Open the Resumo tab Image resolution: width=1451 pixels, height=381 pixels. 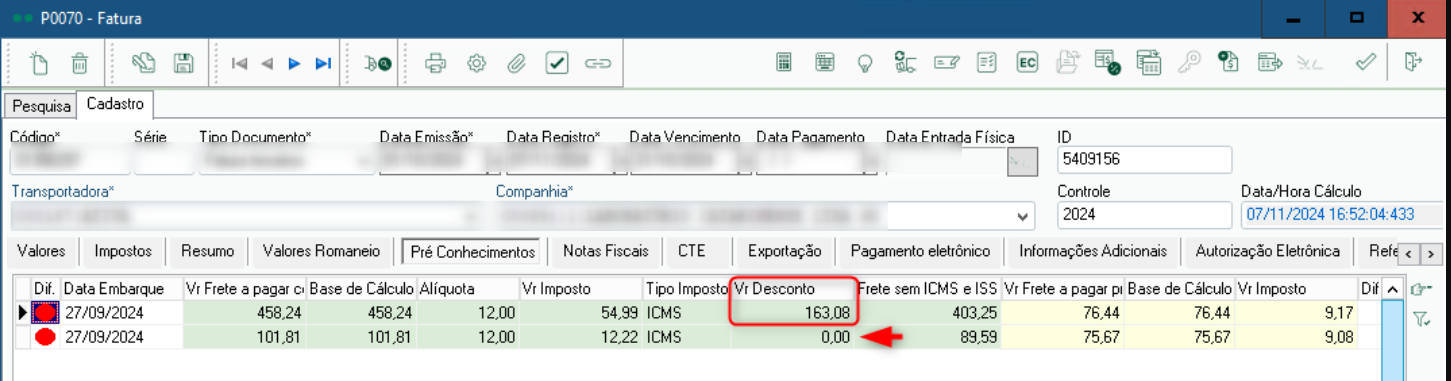[x=207, y=251]
